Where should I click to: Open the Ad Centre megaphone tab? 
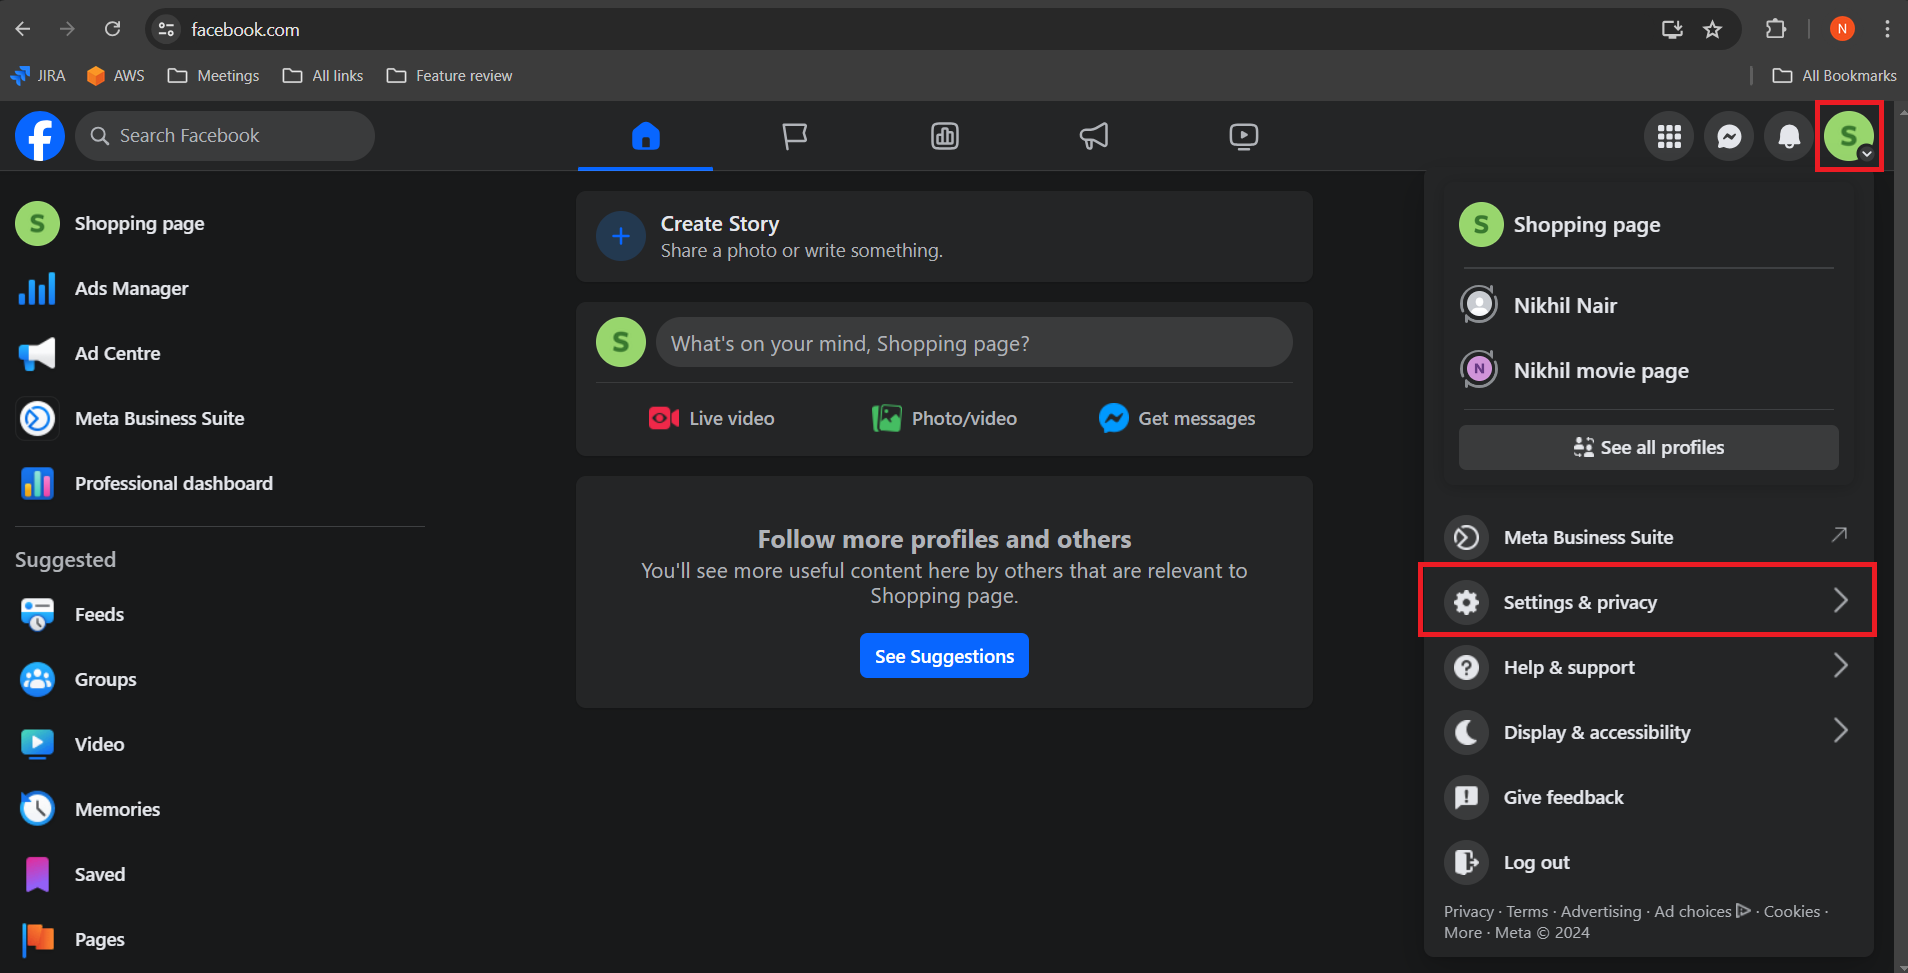point(1094,136)
